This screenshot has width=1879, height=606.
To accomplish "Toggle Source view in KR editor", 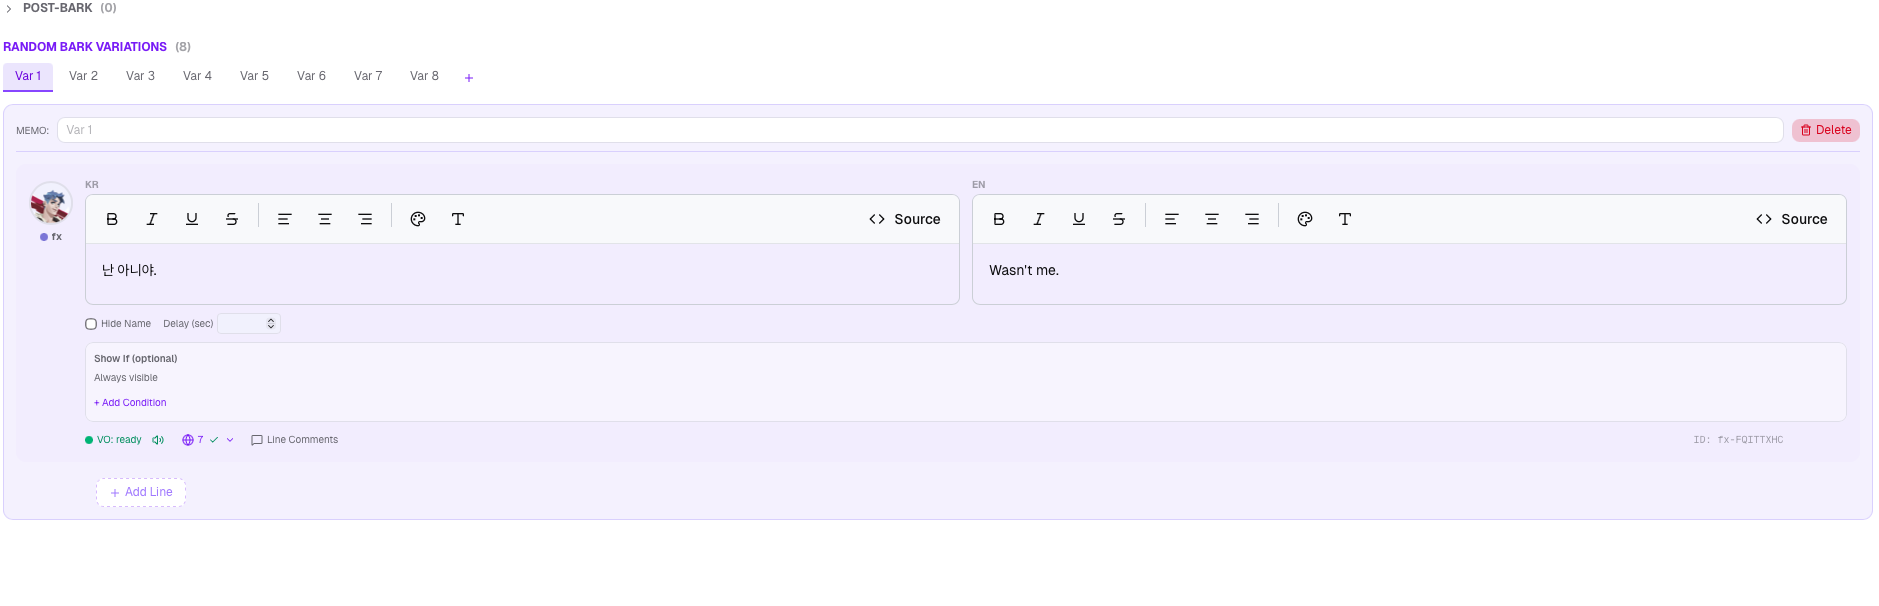I will (904, 219).
